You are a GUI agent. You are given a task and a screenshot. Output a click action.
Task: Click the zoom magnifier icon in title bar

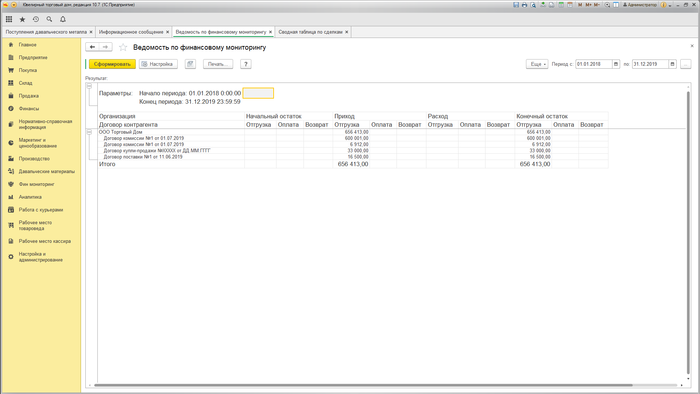pos(607,5)
